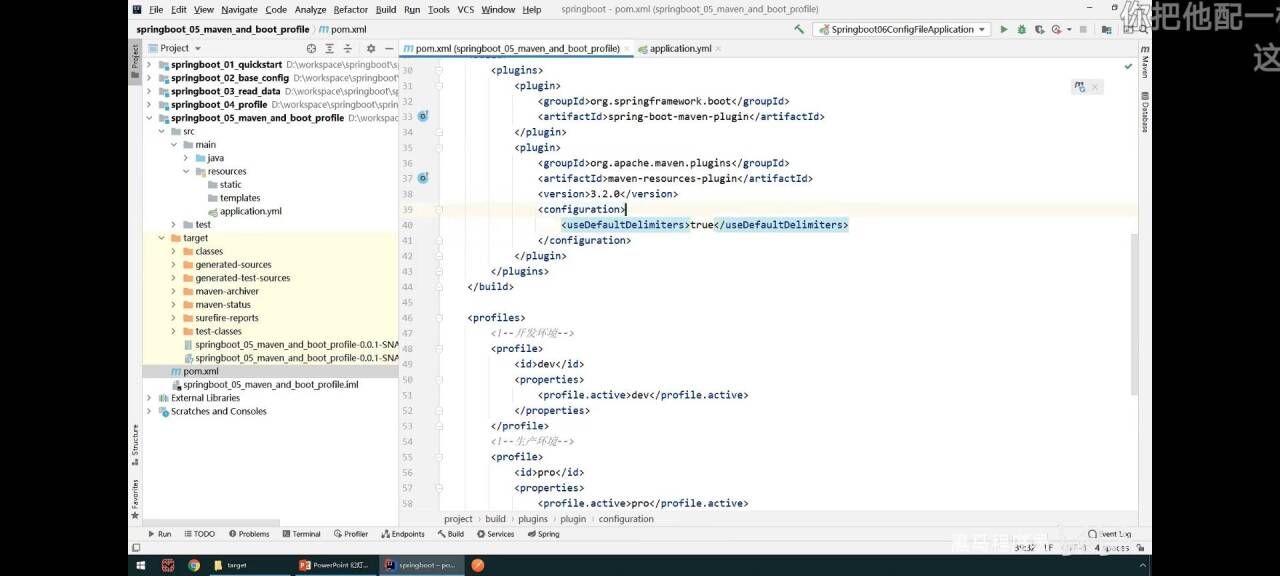Click the Load Maven Changes floating icon
The width and height of the screenshot is (1280, 576).
tap(1079, 87)
